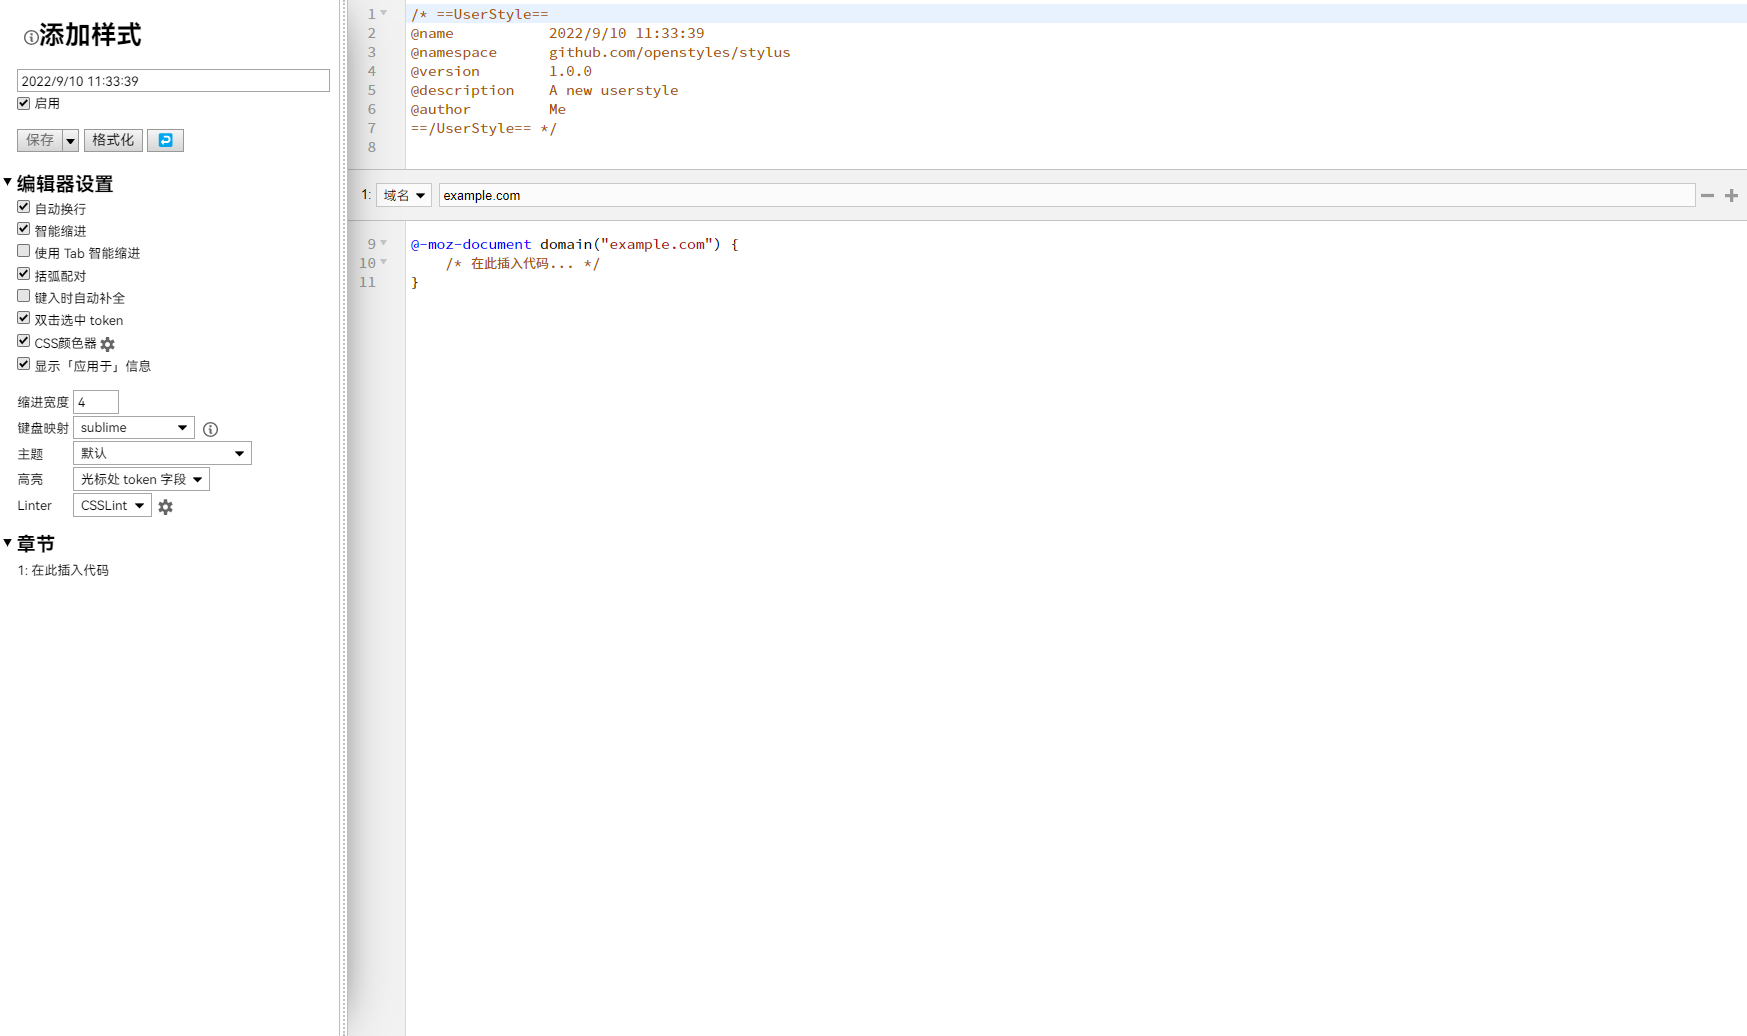The image size is (1747, 1036).
Task: Open the save options dropdown arrow
Action: pos(70,140)
